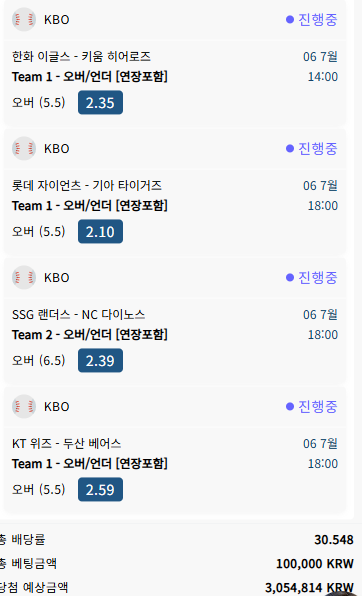
Task: Click the 진행중 status dot on the Hanwha Eagles card
Action: (x=290, y=19)
